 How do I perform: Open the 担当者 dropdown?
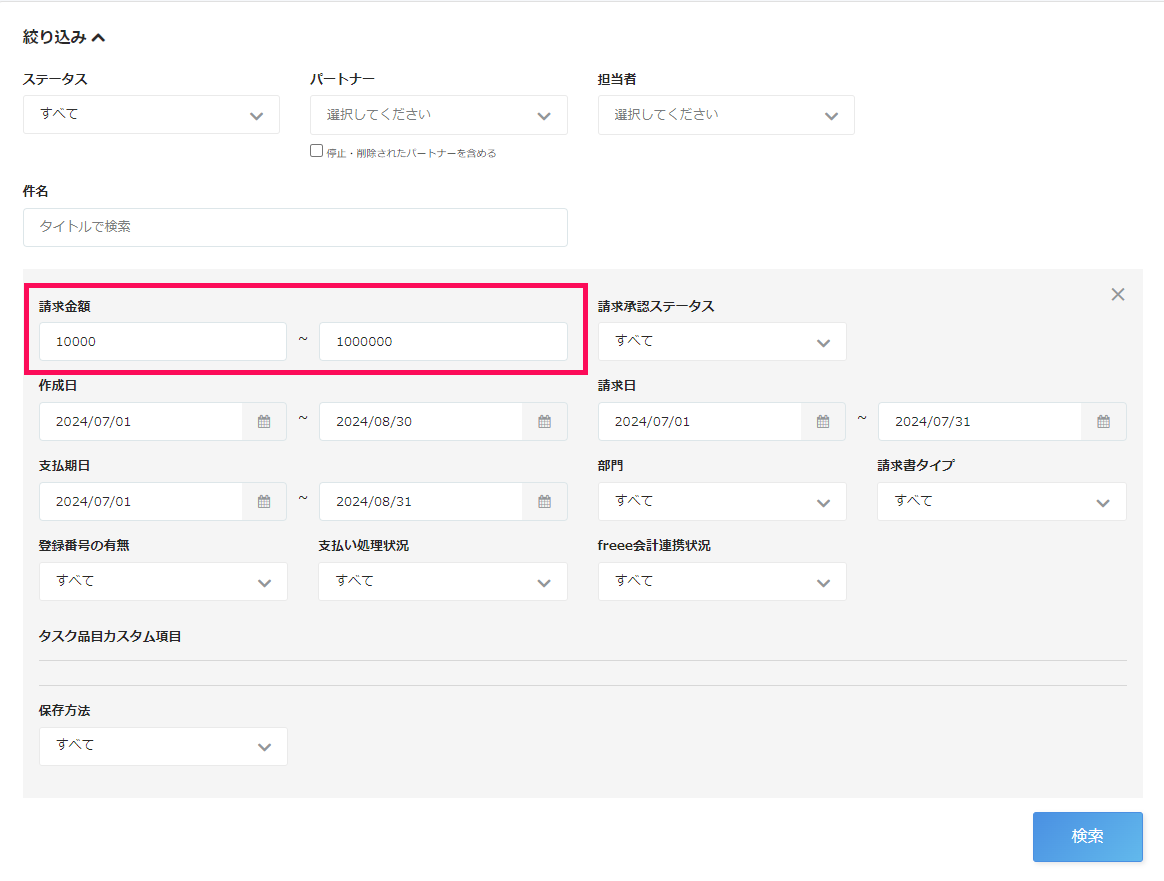(x=726, y=115)
